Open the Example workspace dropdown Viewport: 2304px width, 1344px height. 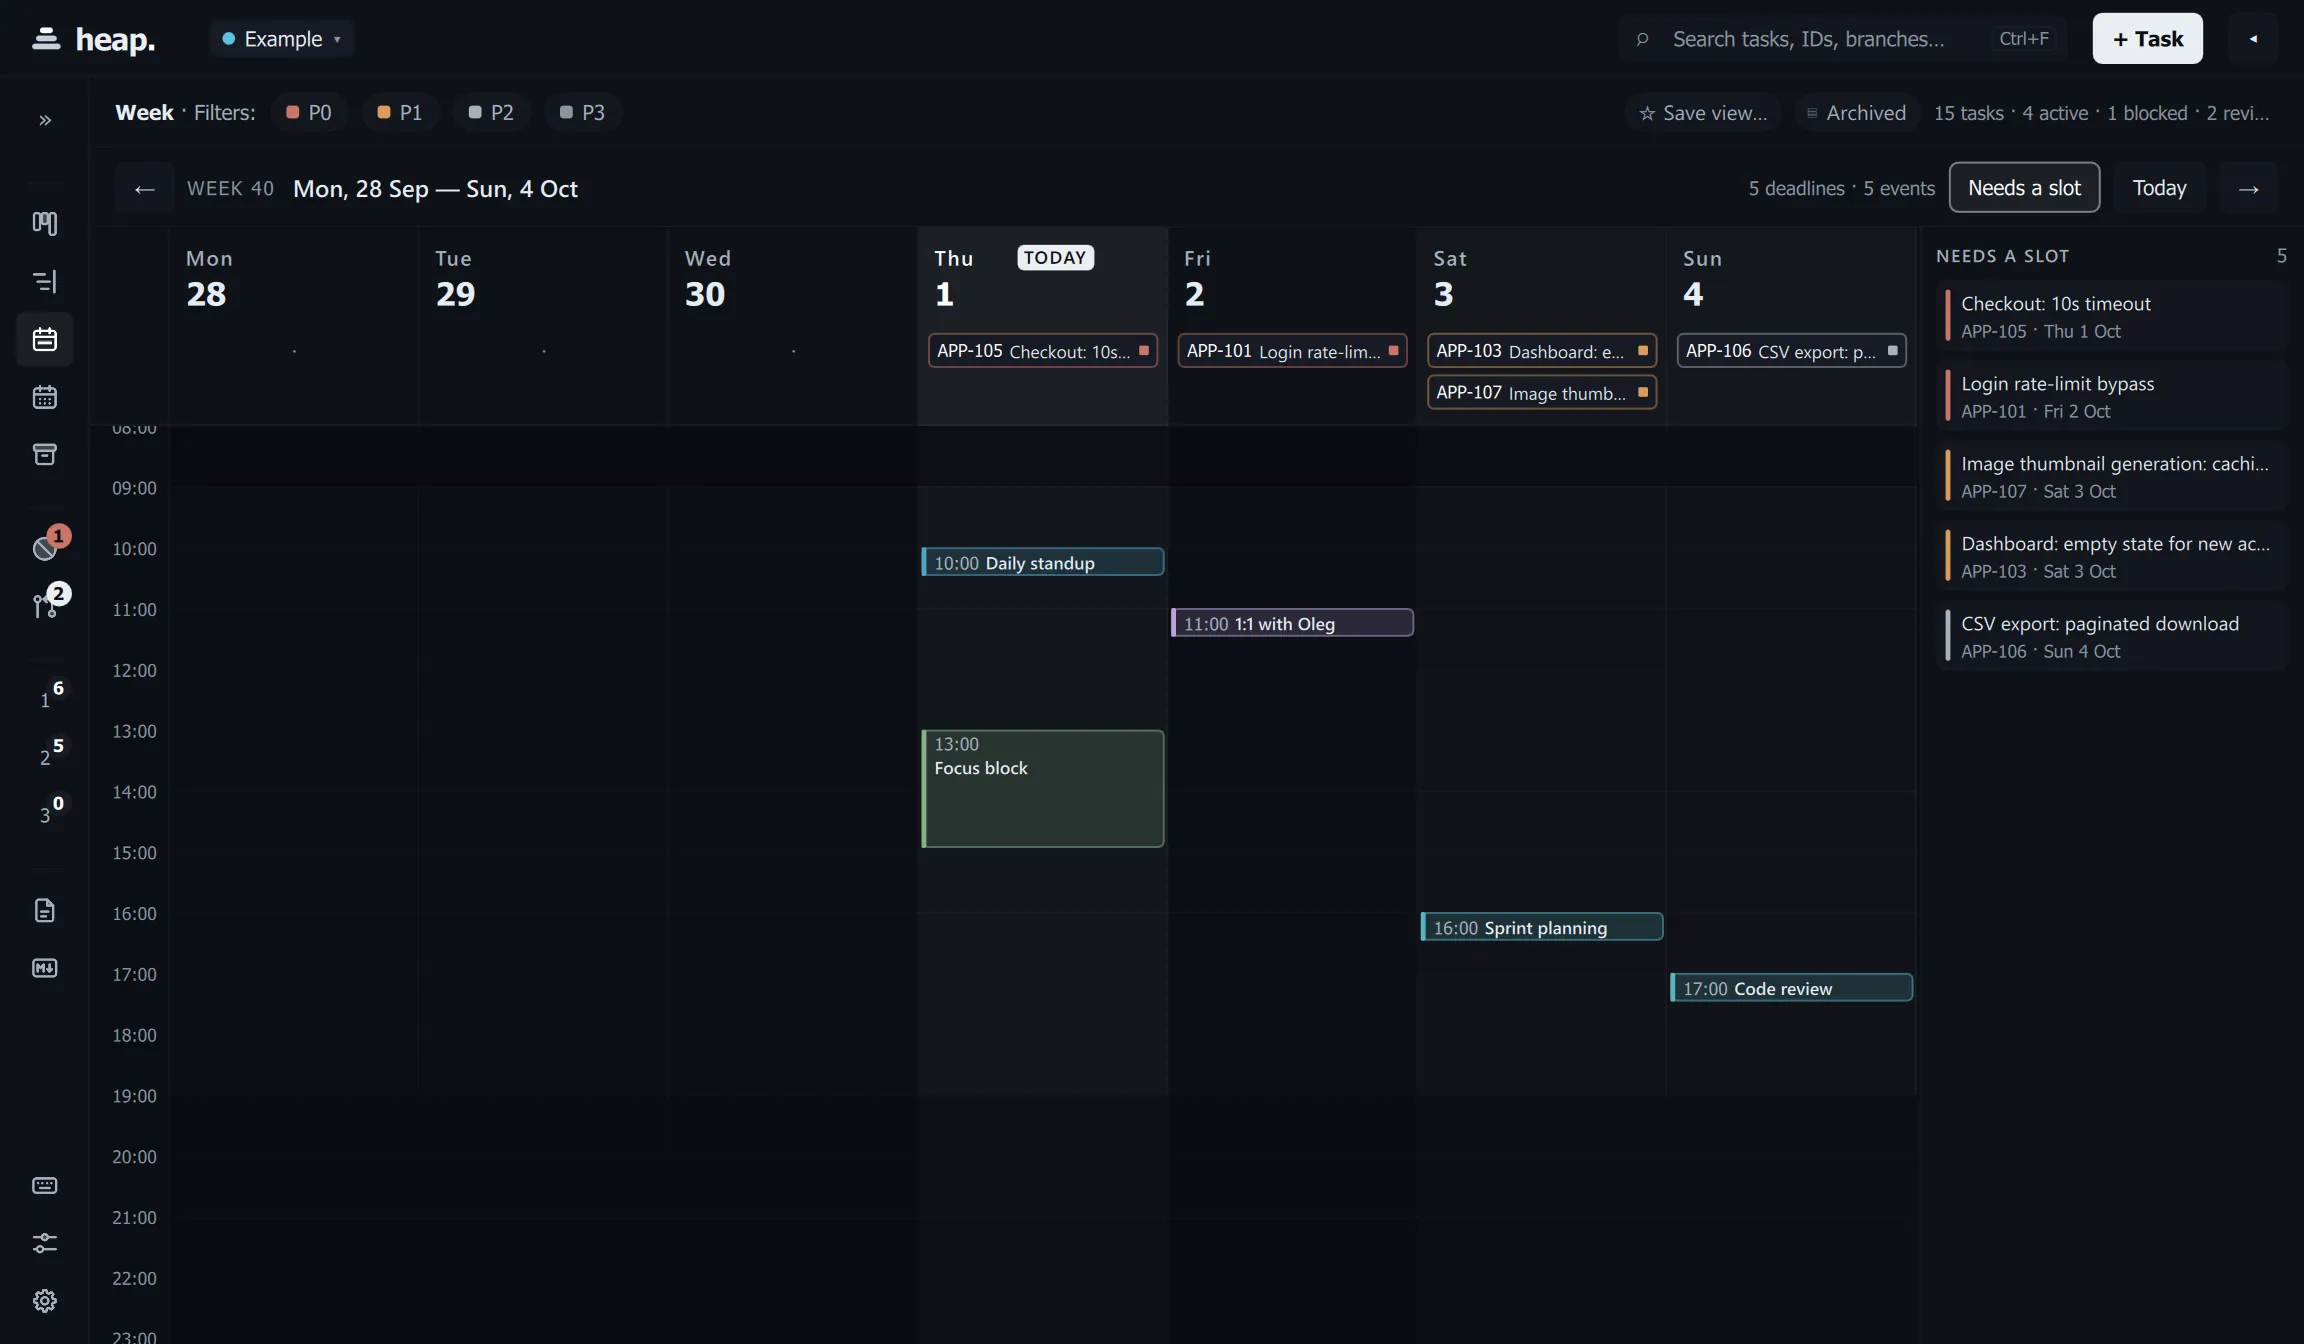(282, 39)
